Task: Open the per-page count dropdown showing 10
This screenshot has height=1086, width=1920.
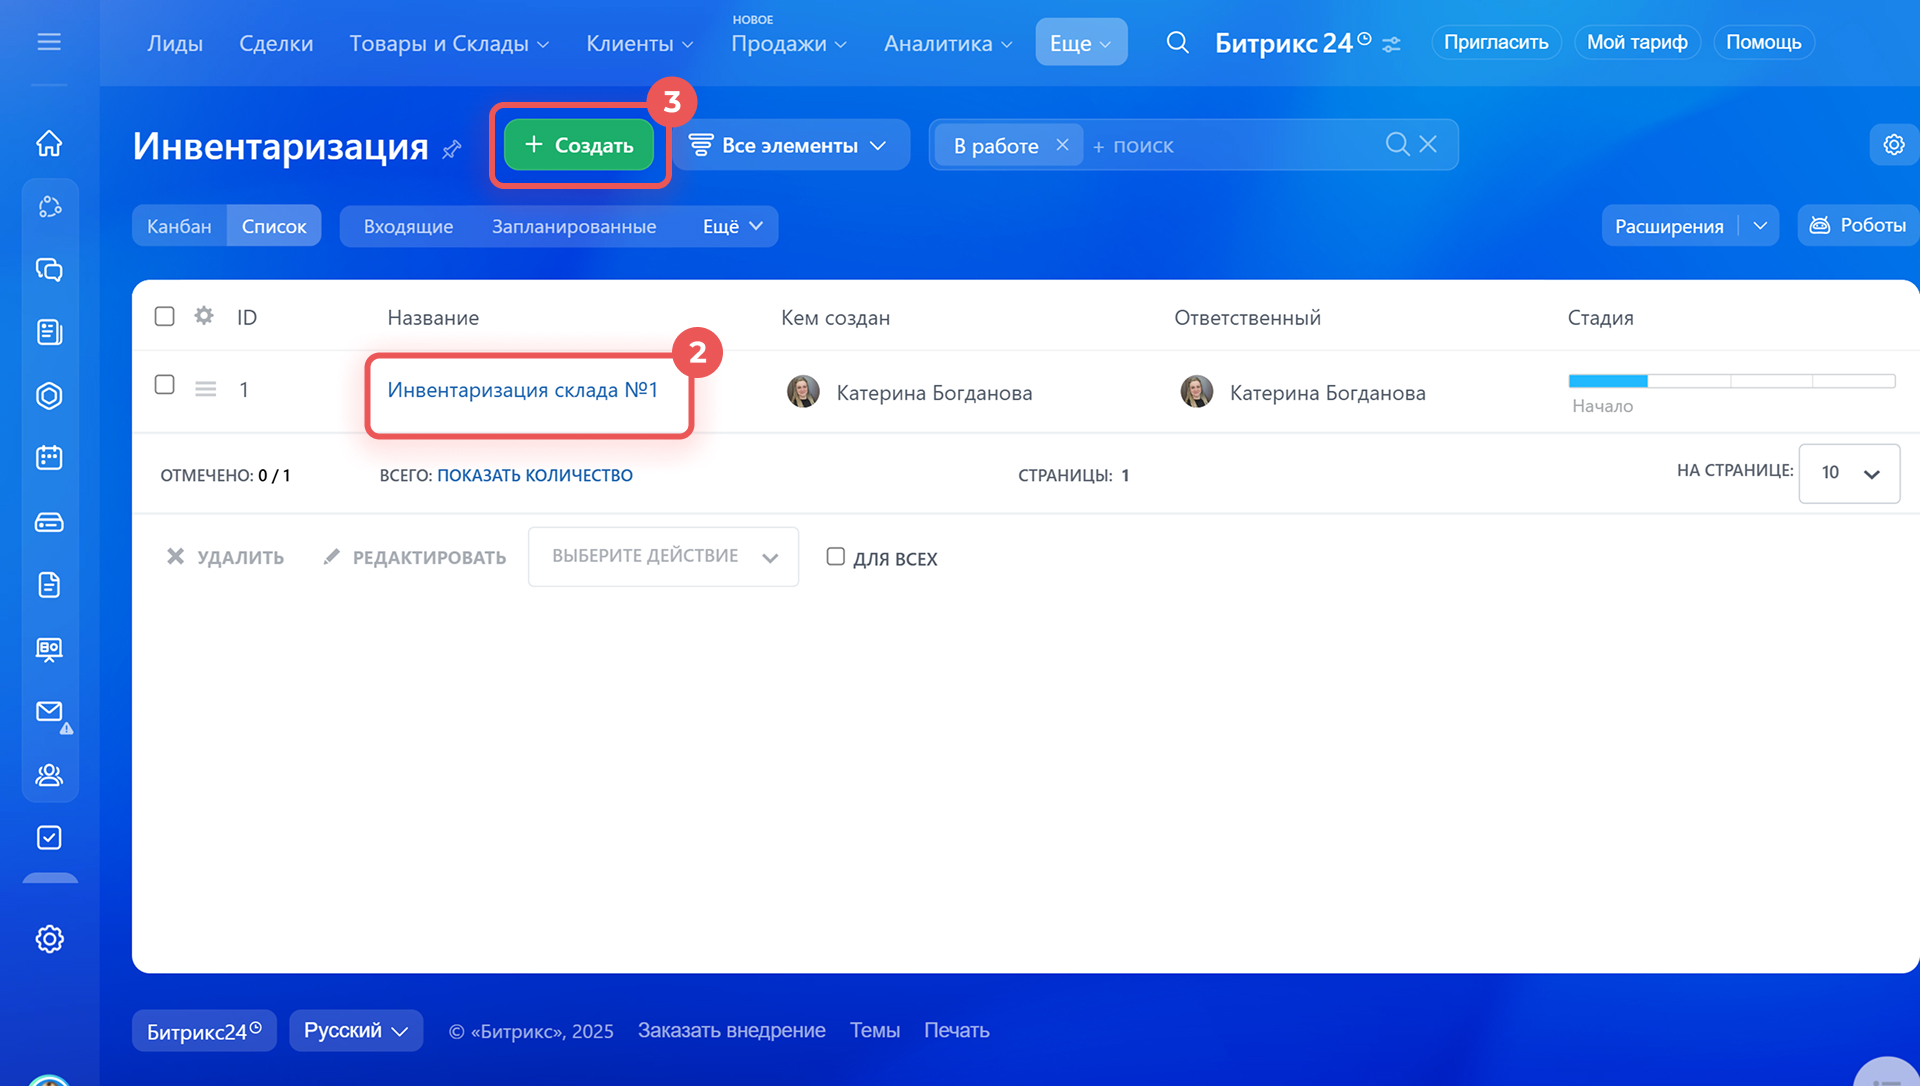Action: click(x=1849, y=473)
